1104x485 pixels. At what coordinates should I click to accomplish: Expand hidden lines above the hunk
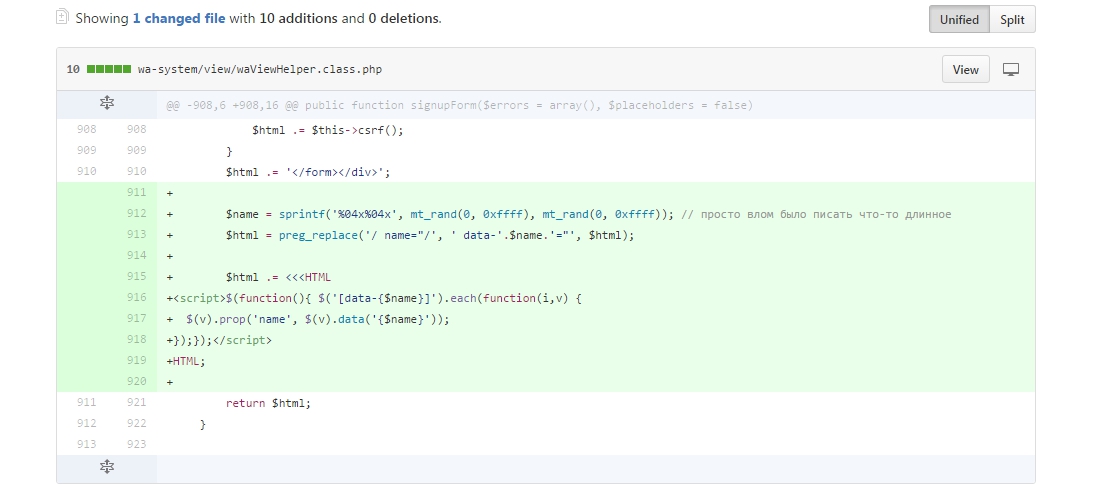click(106, 103)
